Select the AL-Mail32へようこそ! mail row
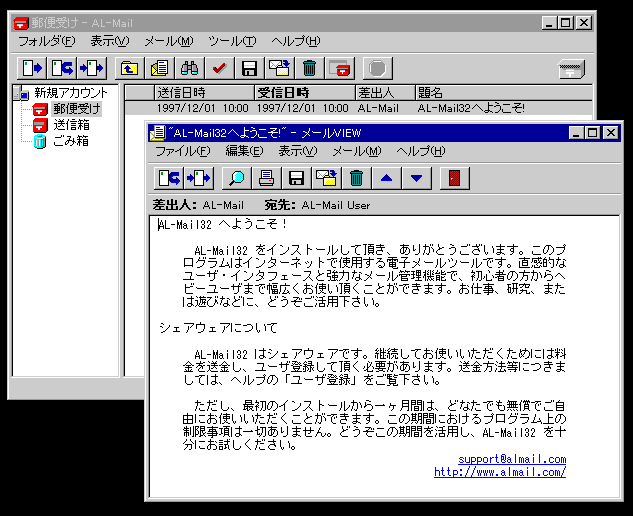Screen dimensions: 633x516 click(358, 108)
